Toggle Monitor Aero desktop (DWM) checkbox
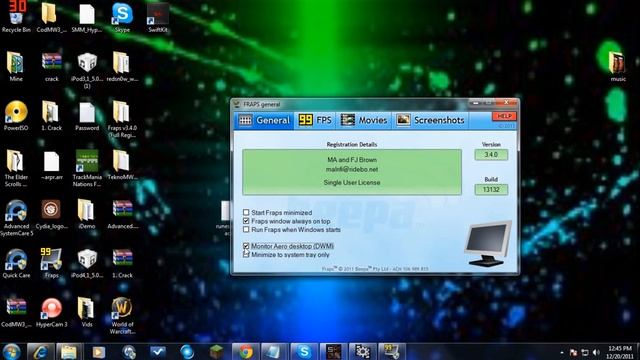This screenshot has height=360, width=640. coord(246,246)
